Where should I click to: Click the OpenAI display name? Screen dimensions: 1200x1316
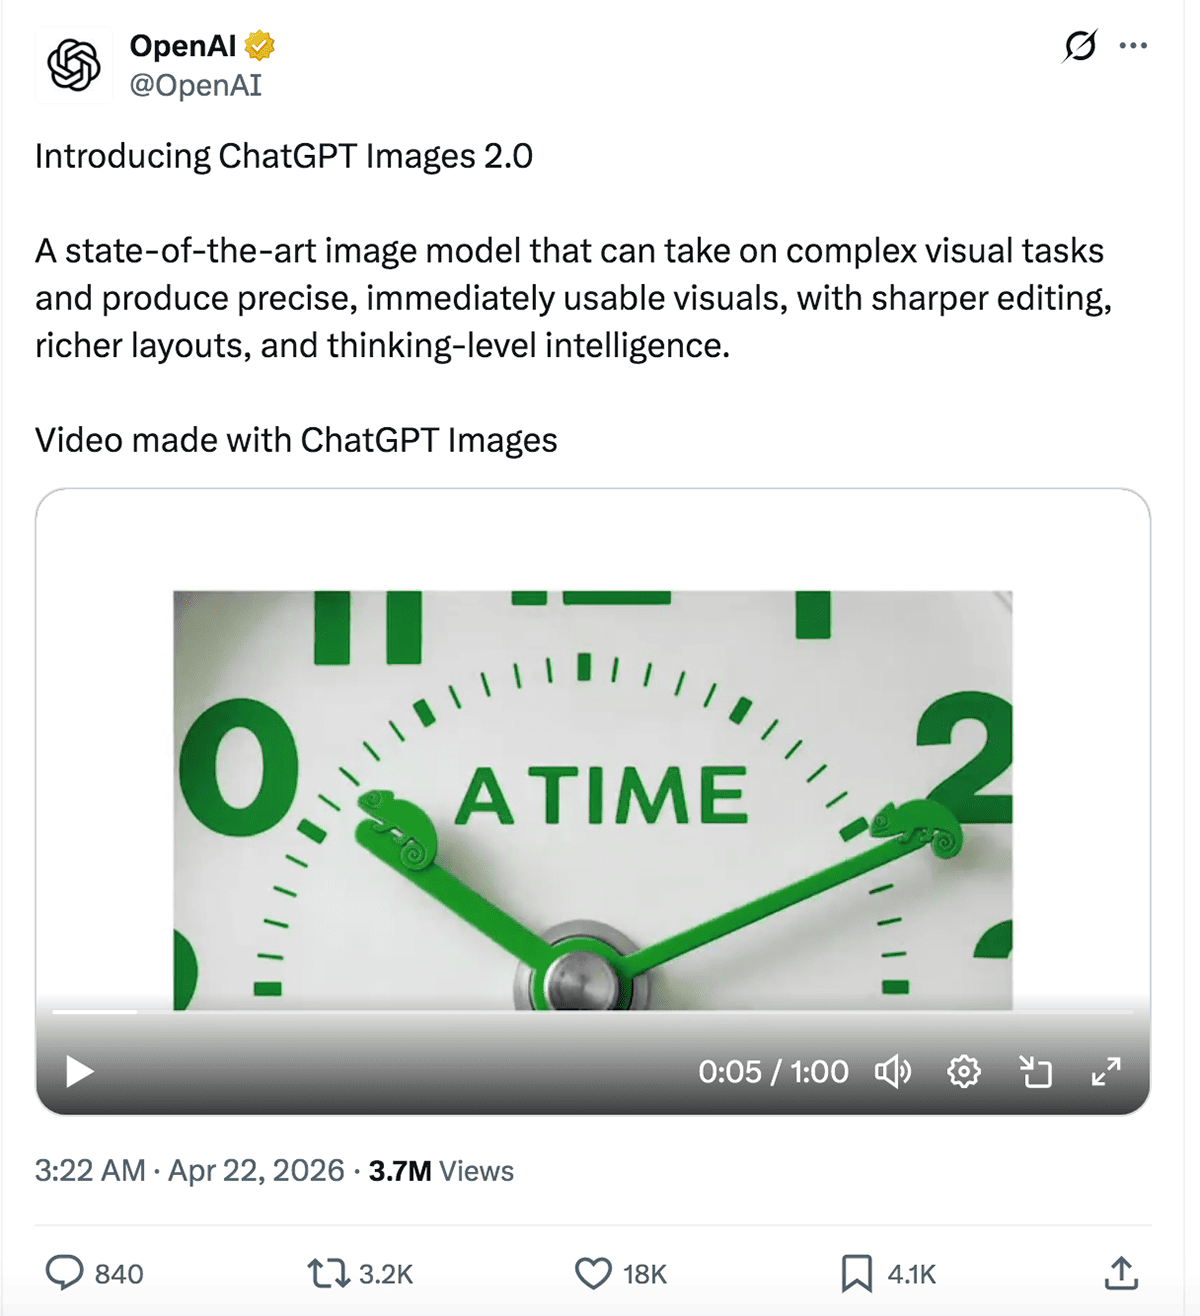(182, 44)
